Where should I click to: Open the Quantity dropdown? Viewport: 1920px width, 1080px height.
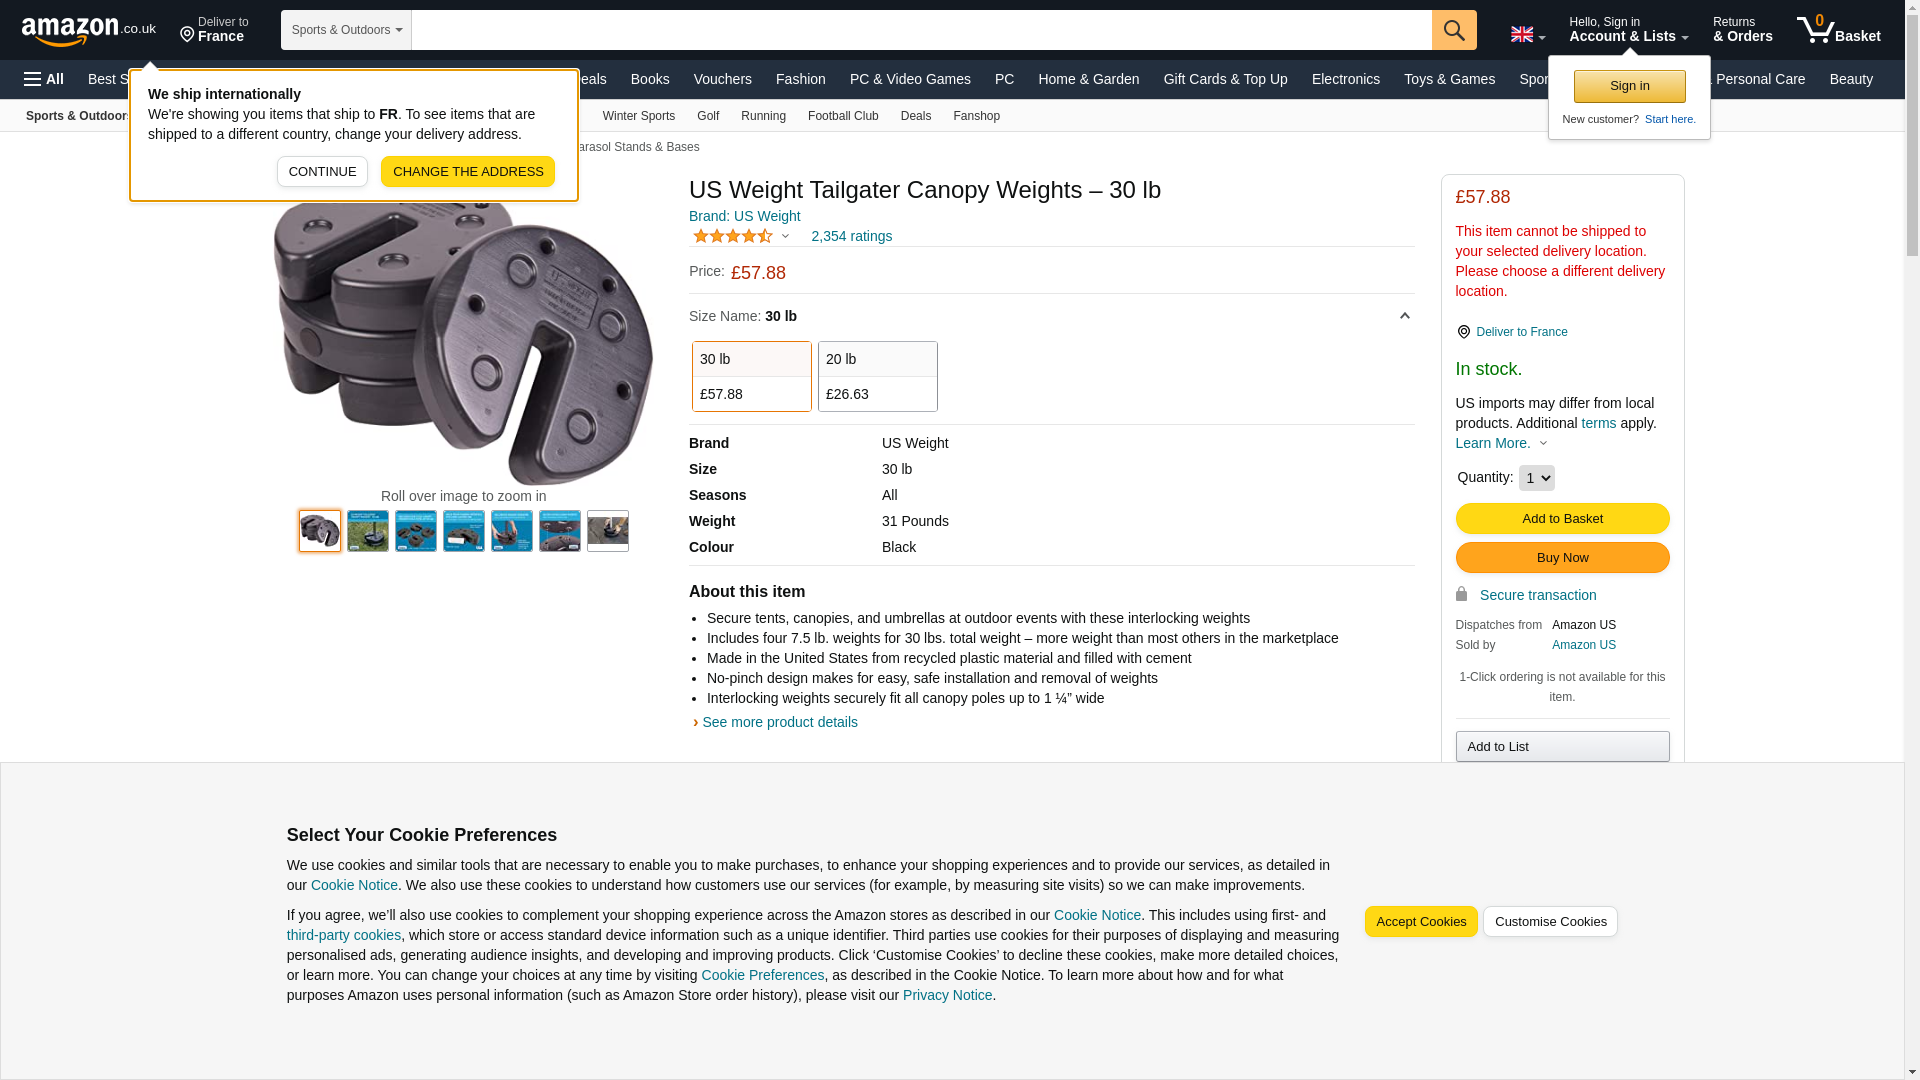click(x=1536, y=478)
